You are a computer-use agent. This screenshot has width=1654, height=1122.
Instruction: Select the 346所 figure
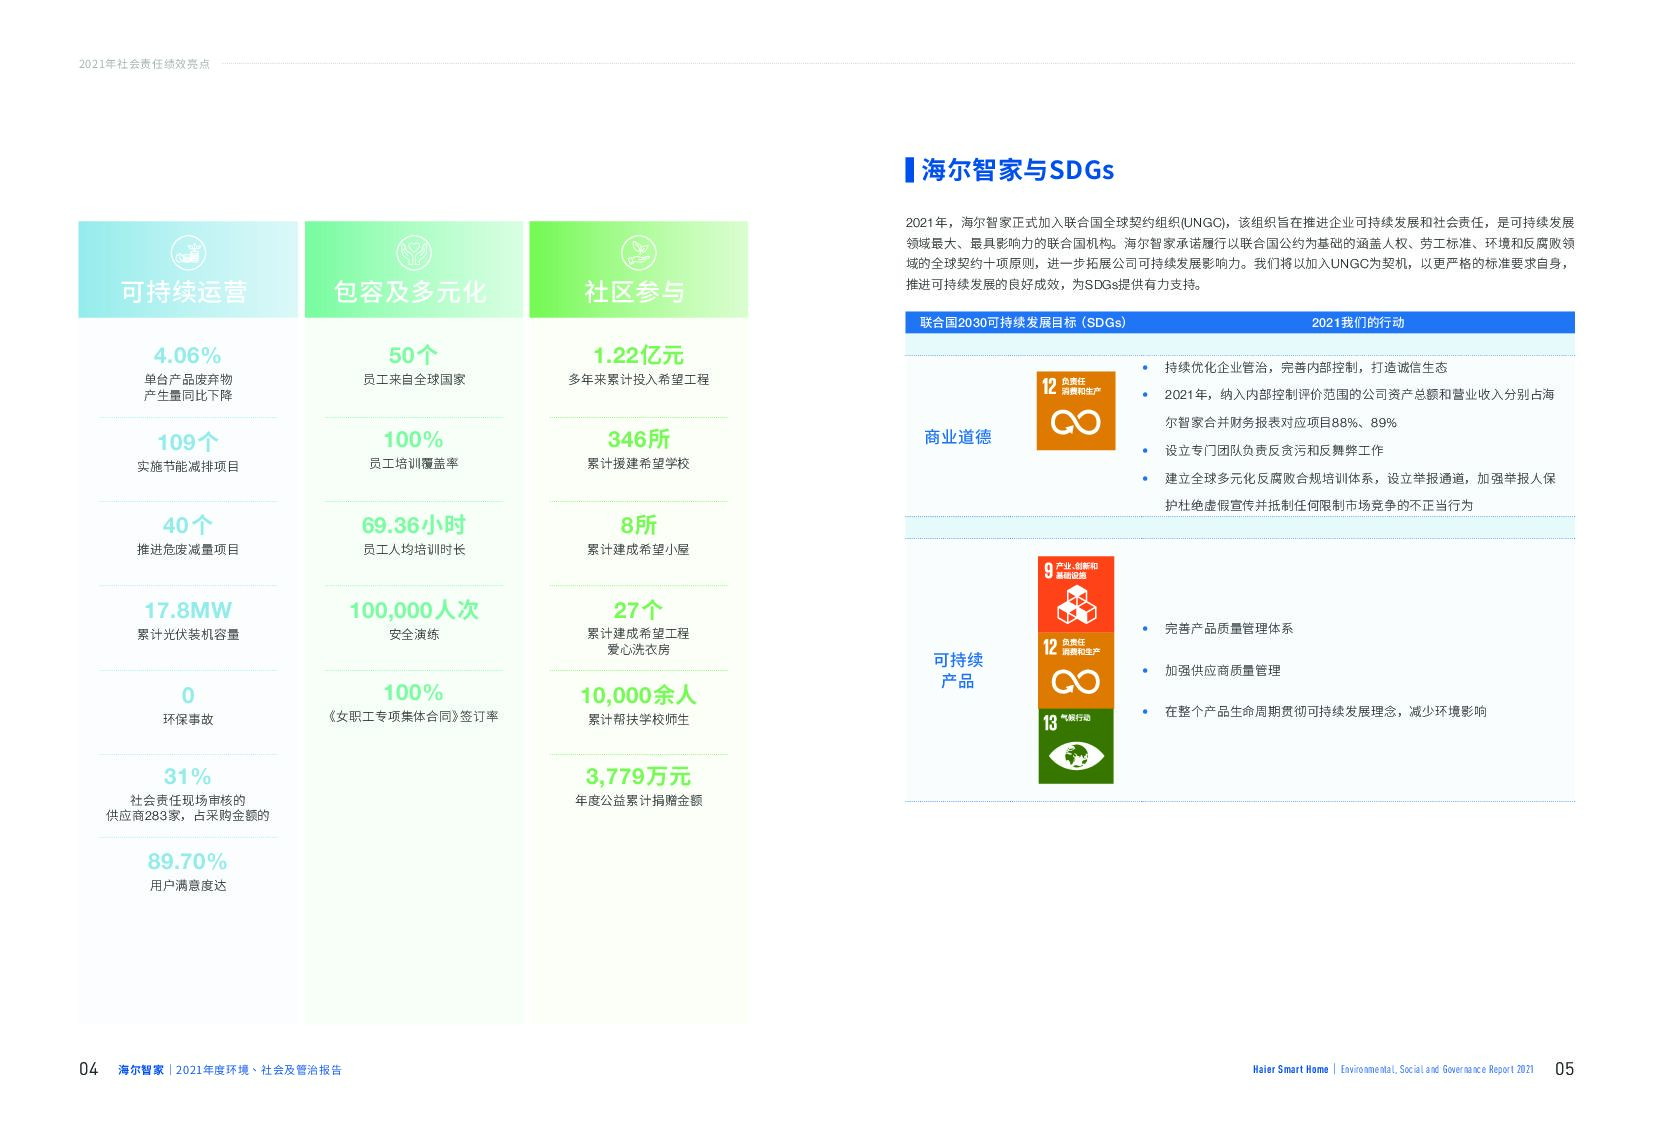[x=638, y=439]
